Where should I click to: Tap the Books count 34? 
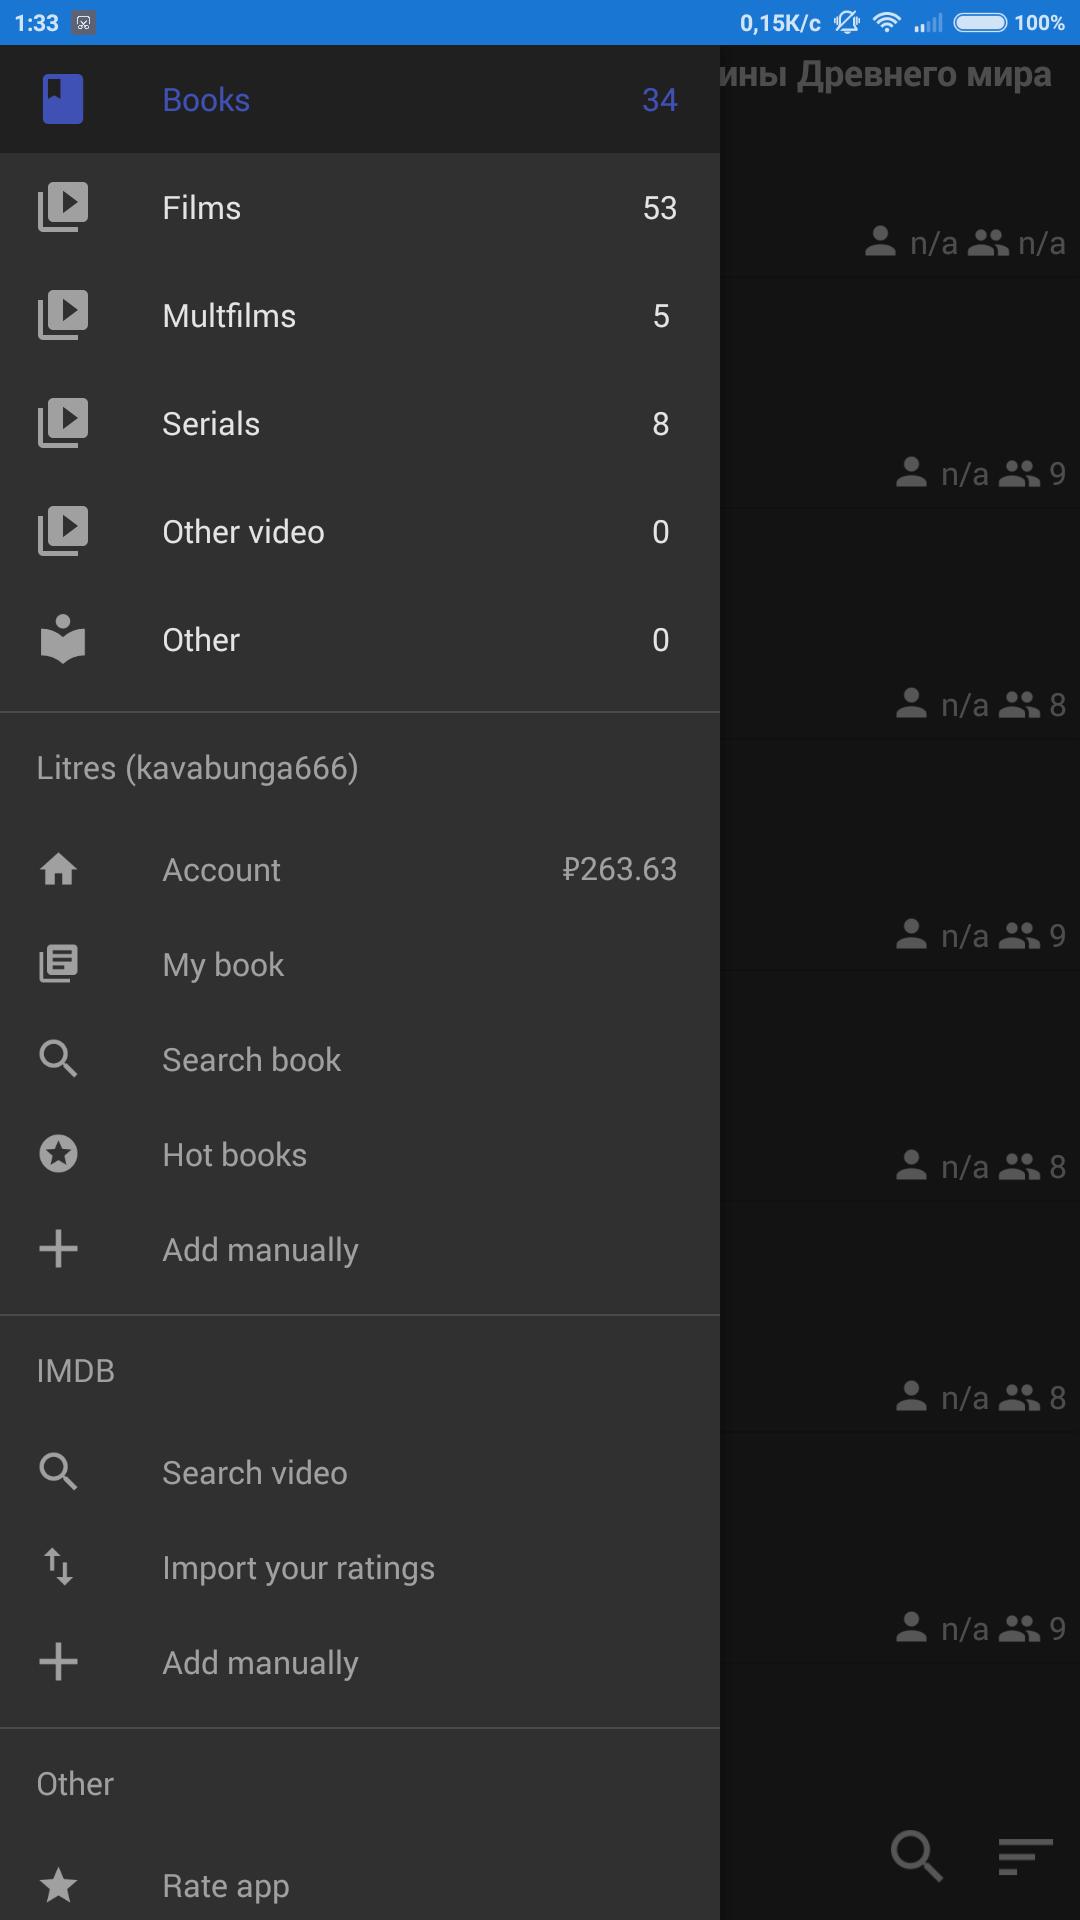[659, 100]
